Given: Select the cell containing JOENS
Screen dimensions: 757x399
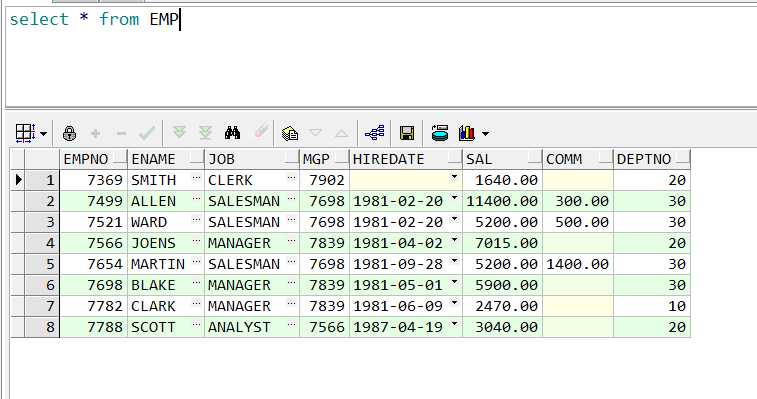Looking at the screenshot, I should pyautogui.click(x=166, y=243).
